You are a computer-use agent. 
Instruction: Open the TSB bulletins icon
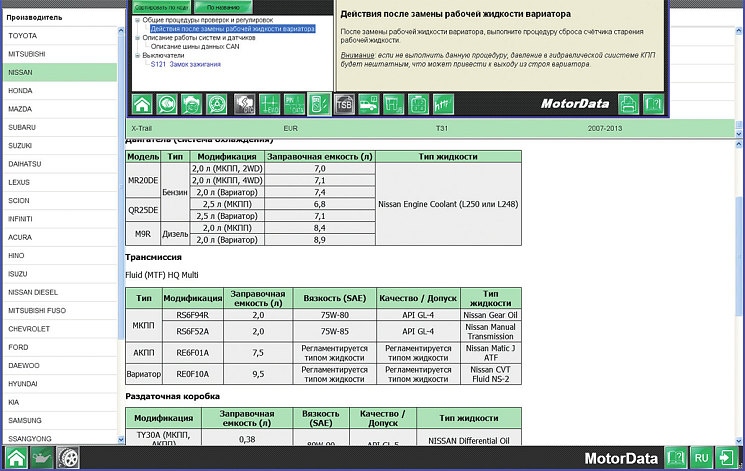pos(344,104)
